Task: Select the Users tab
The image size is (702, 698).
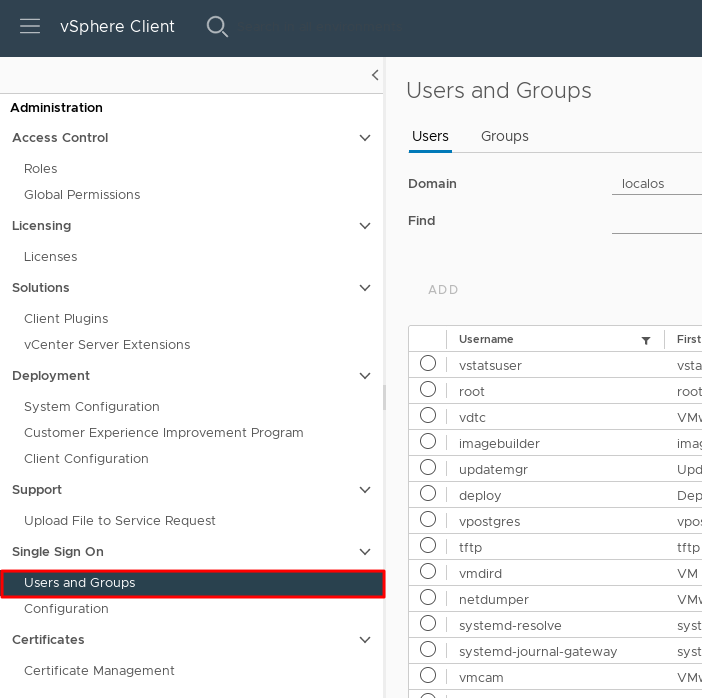Action: (430, 136)
